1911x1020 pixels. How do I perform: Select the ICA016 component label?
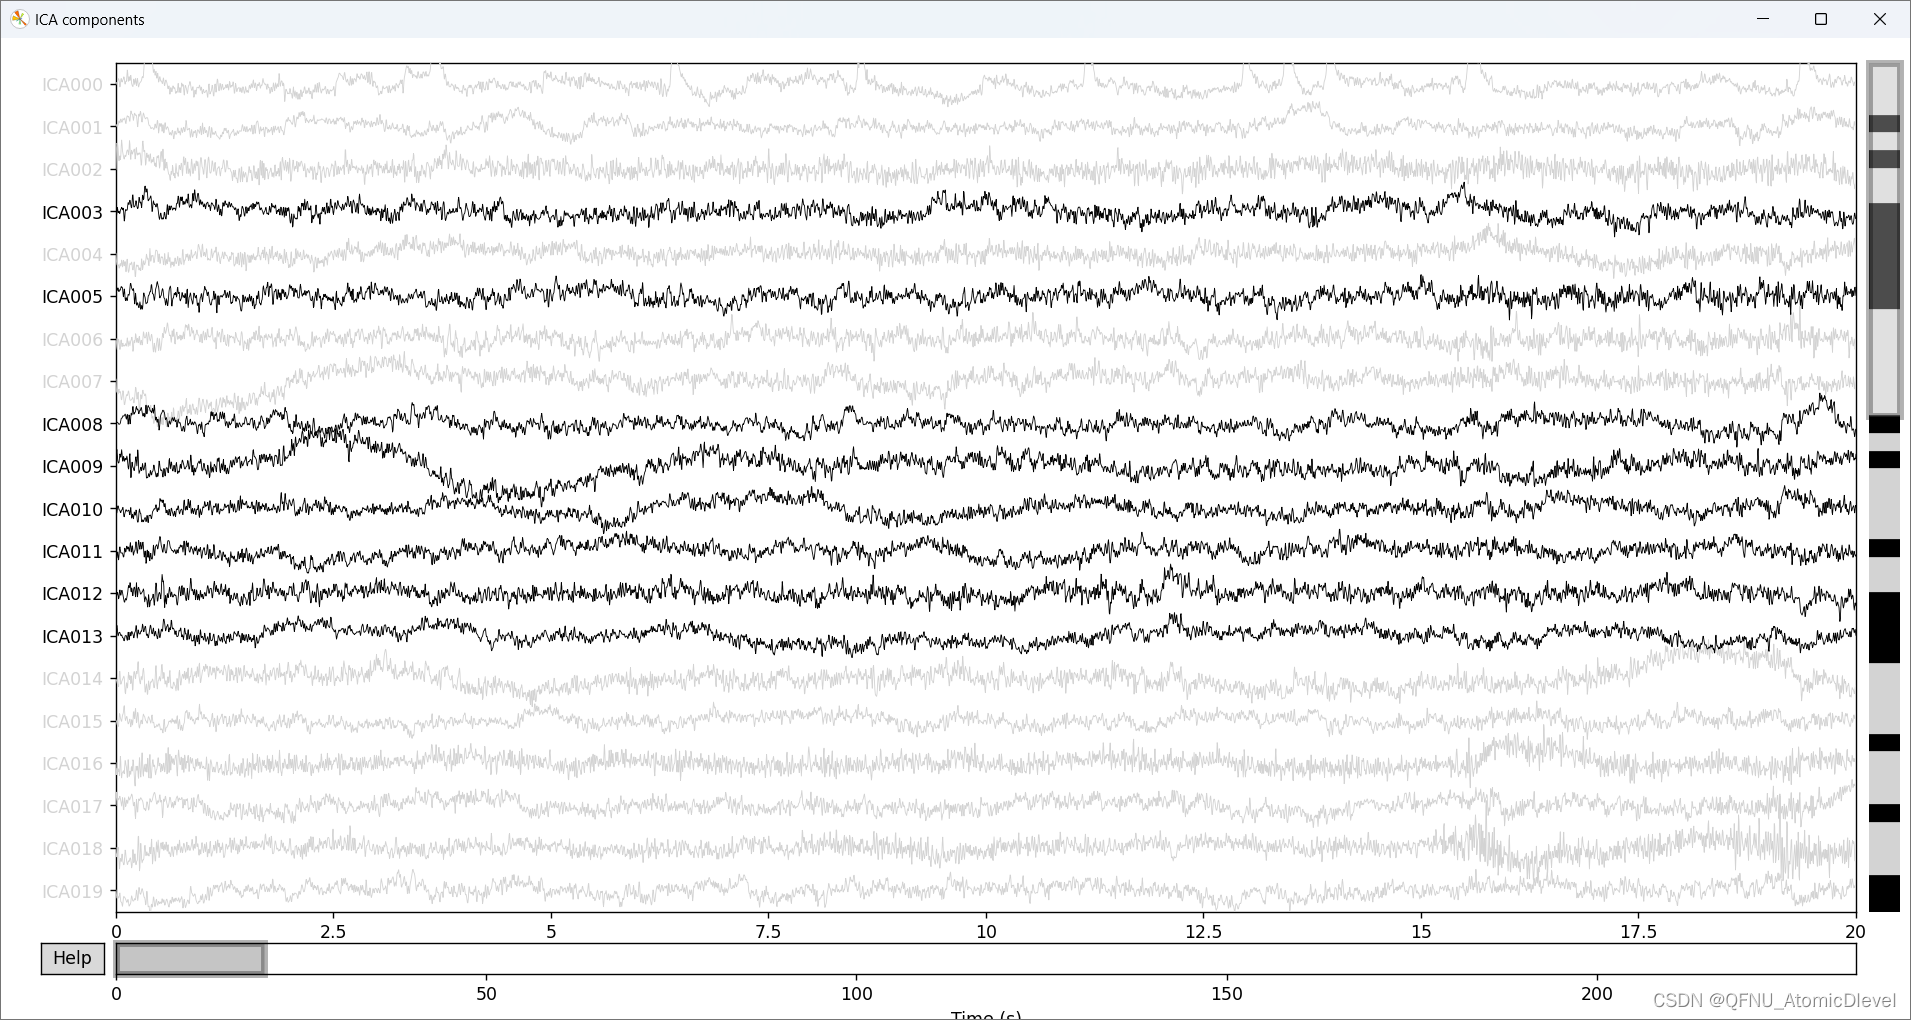[x=72, y=764]
